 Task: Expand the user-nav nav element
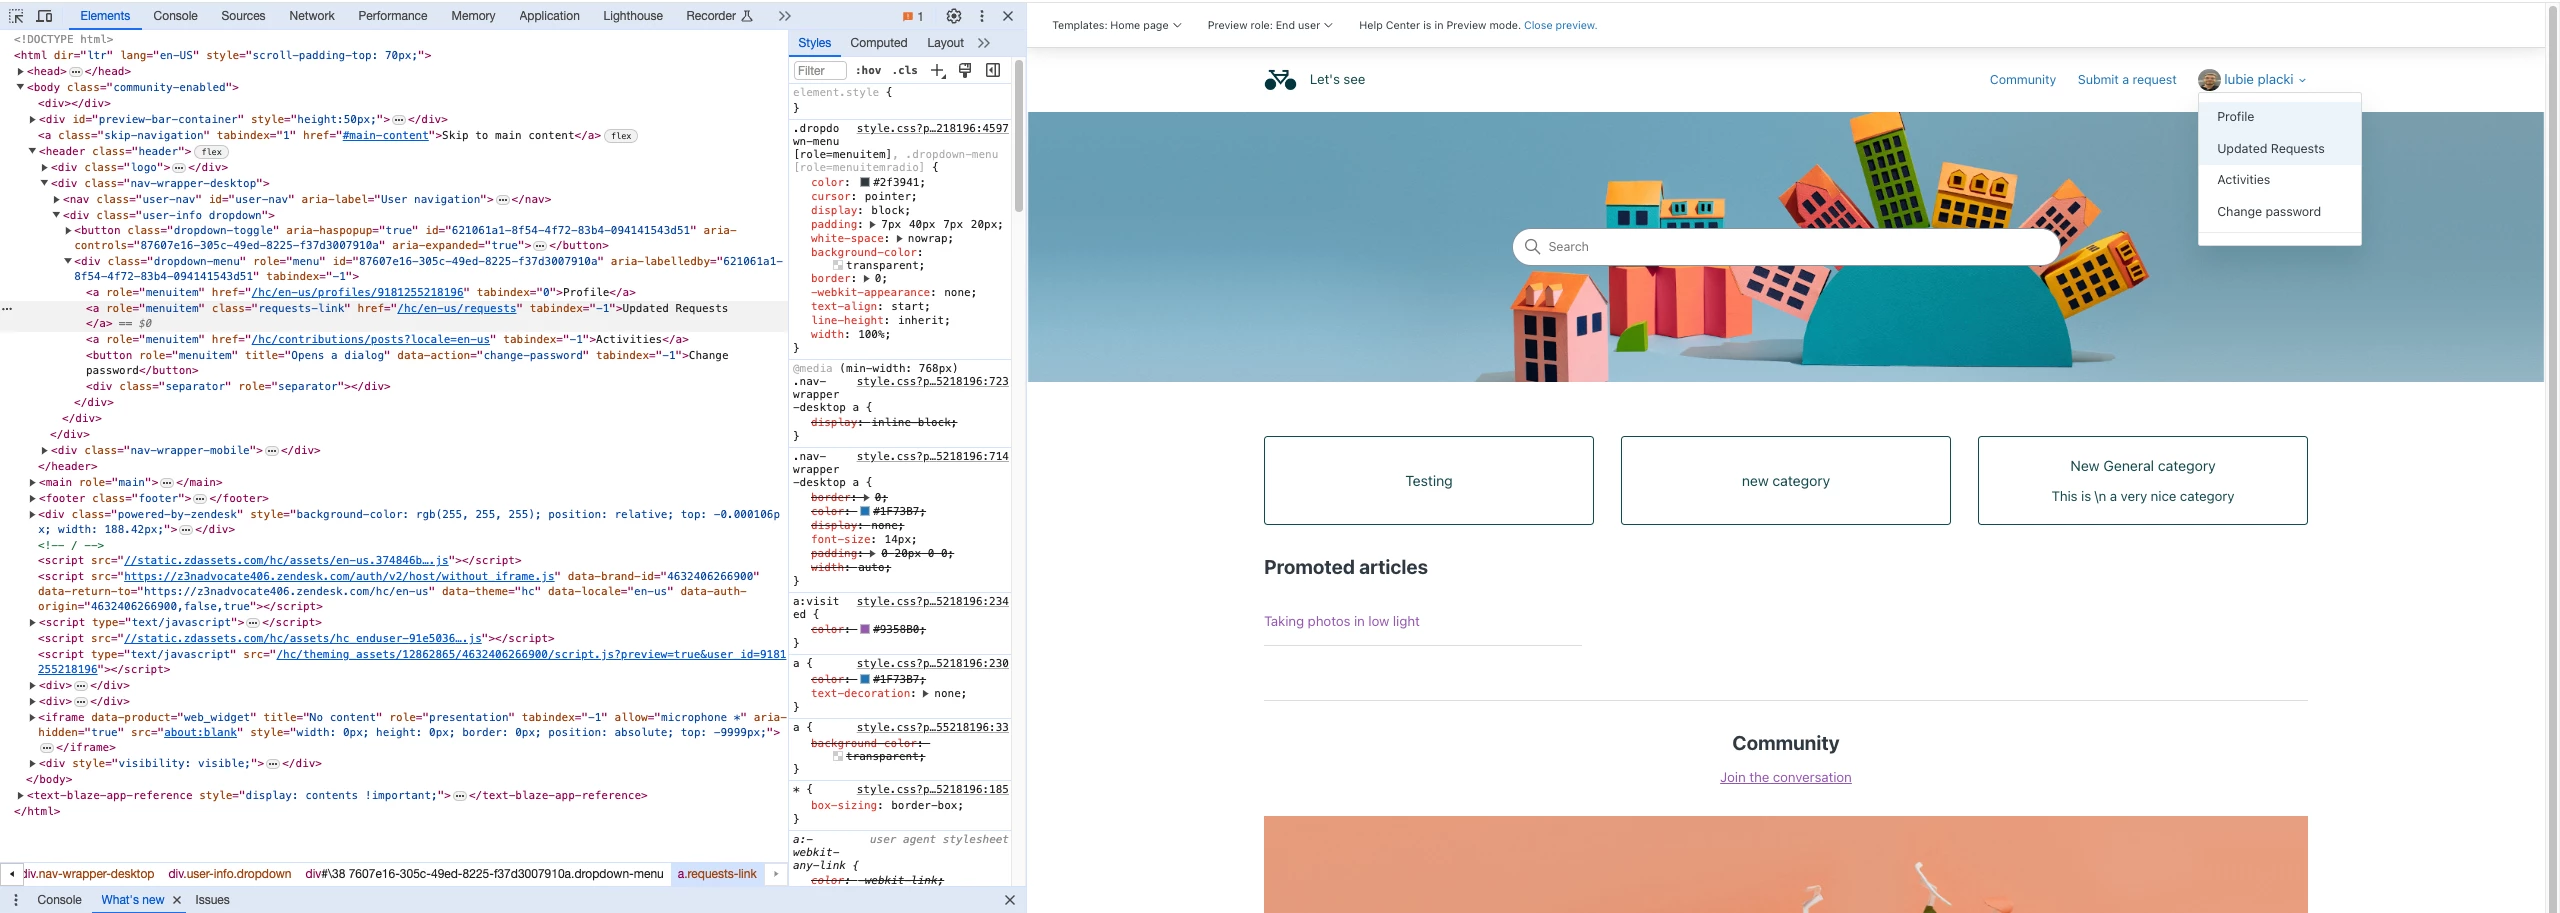[x=56, y=199]
